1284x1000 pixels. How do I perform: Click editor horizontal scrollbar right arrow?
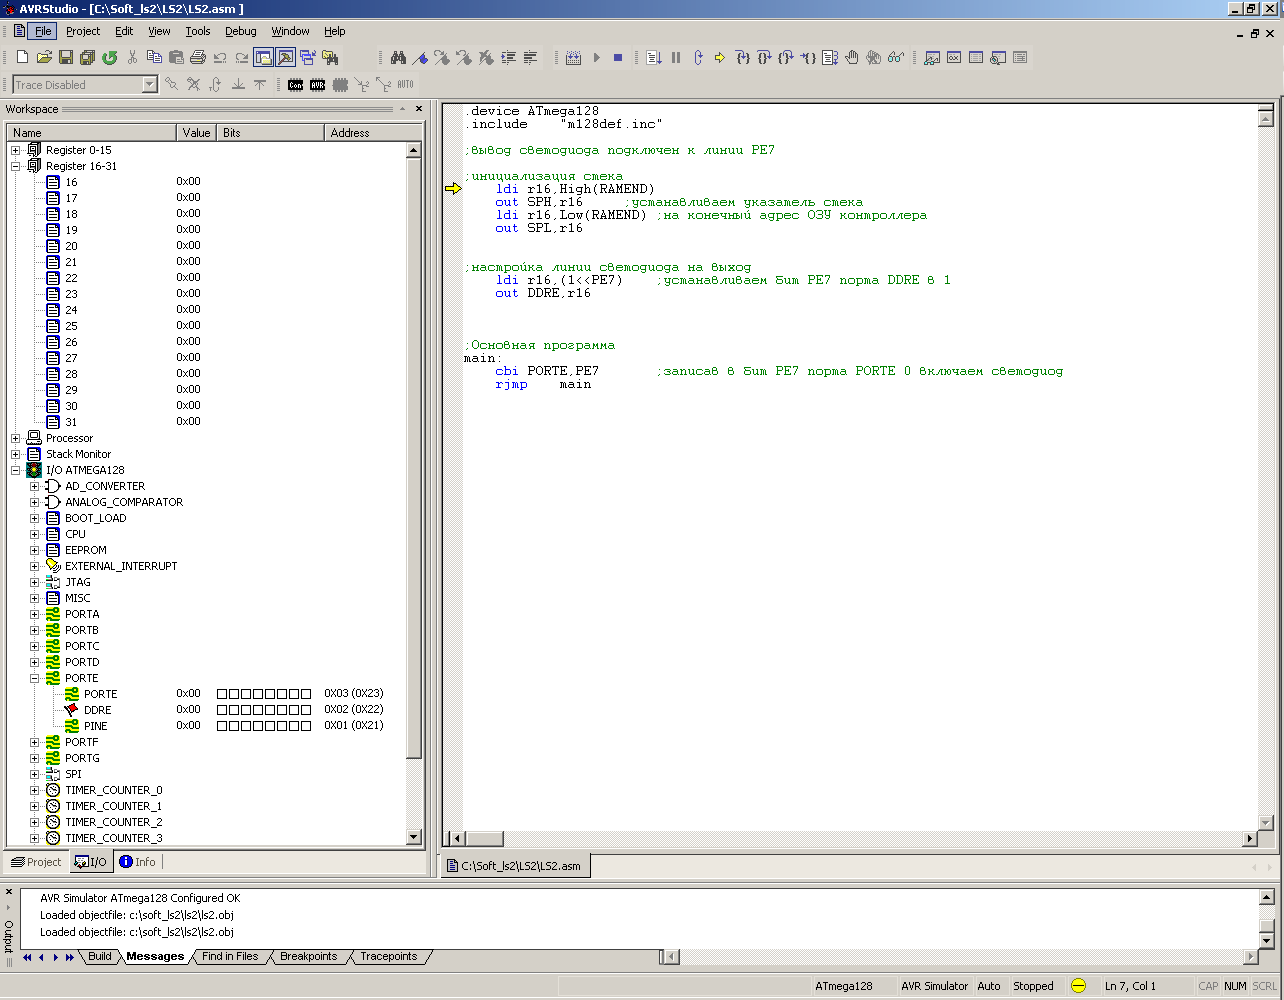pyautogui.click(x=1250, y=838)
